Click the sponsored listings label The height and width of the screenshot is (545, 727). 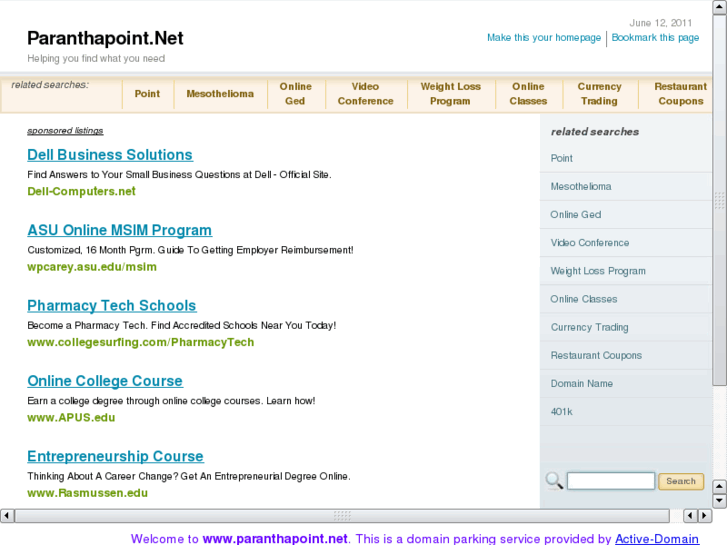click(x=65, y=131)
